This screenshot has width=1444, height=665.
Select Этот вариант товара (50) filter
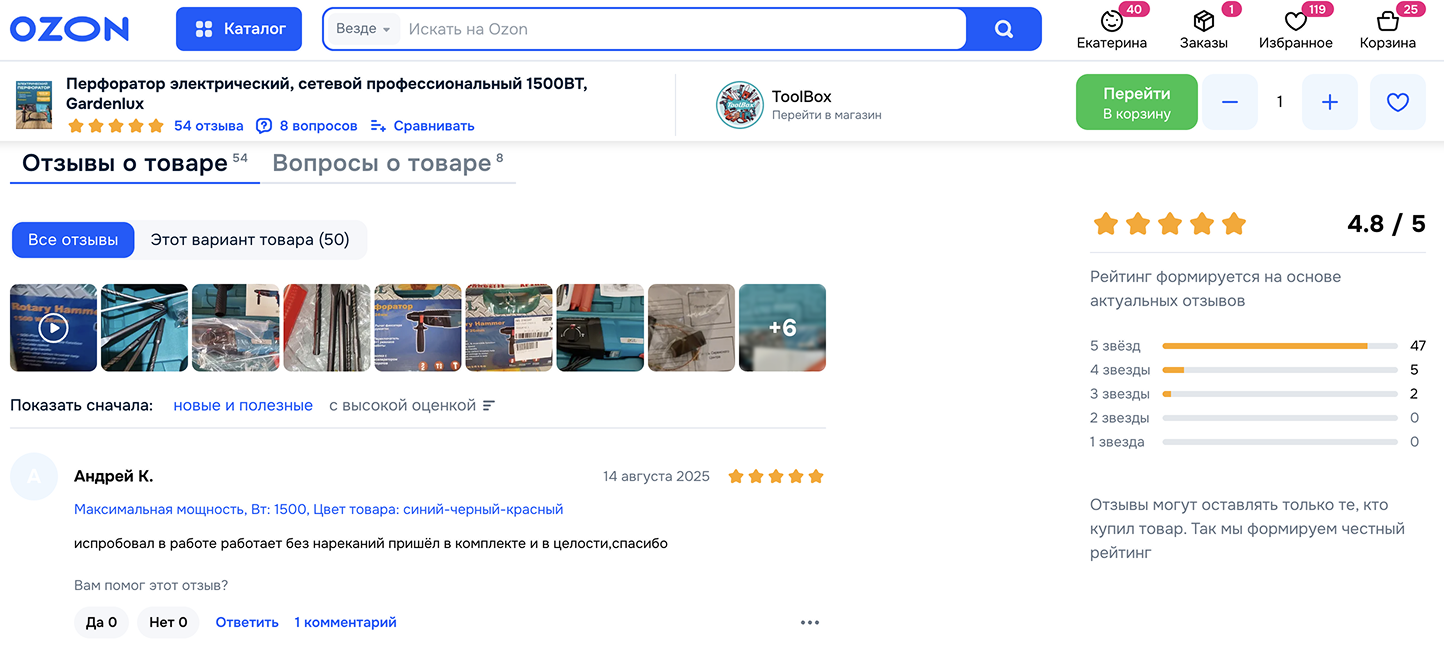[x=250, y=240]
